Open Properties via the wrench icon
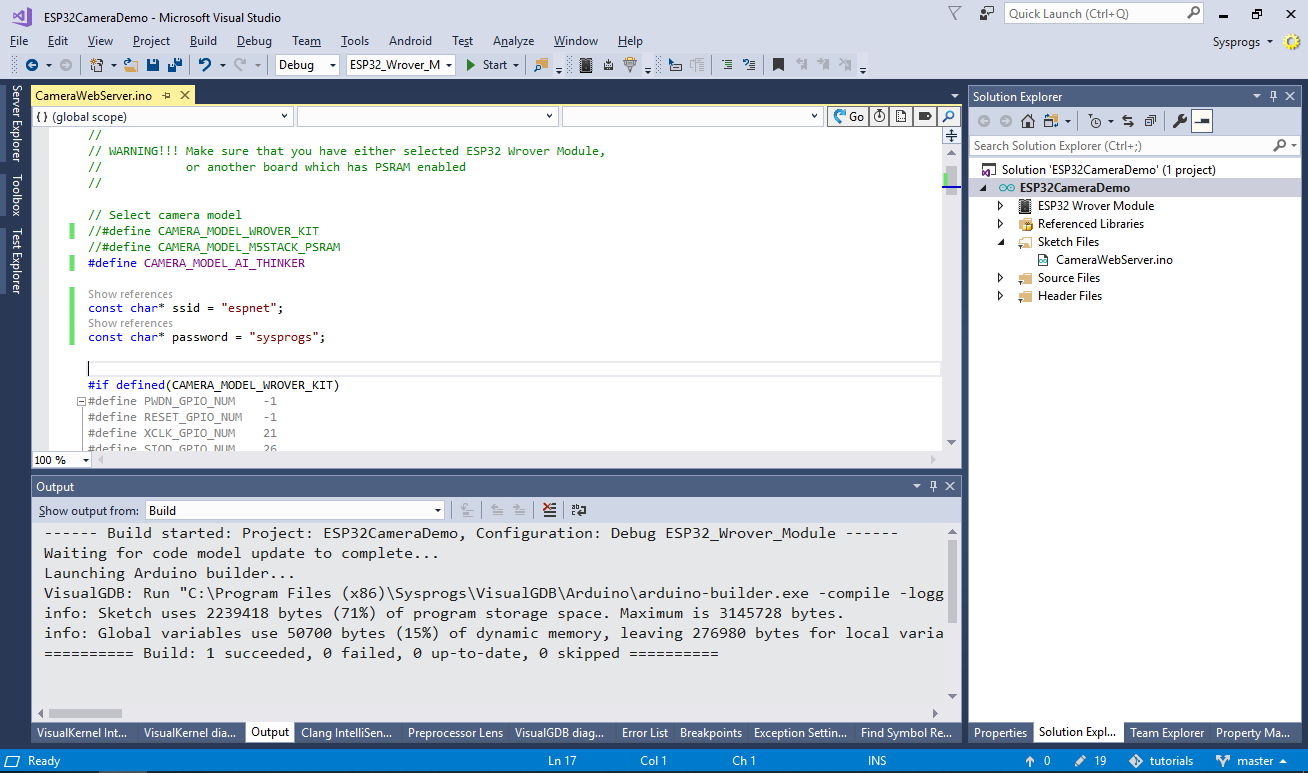This screenshot has width=1308, height=773. (x=1179, y=121)
